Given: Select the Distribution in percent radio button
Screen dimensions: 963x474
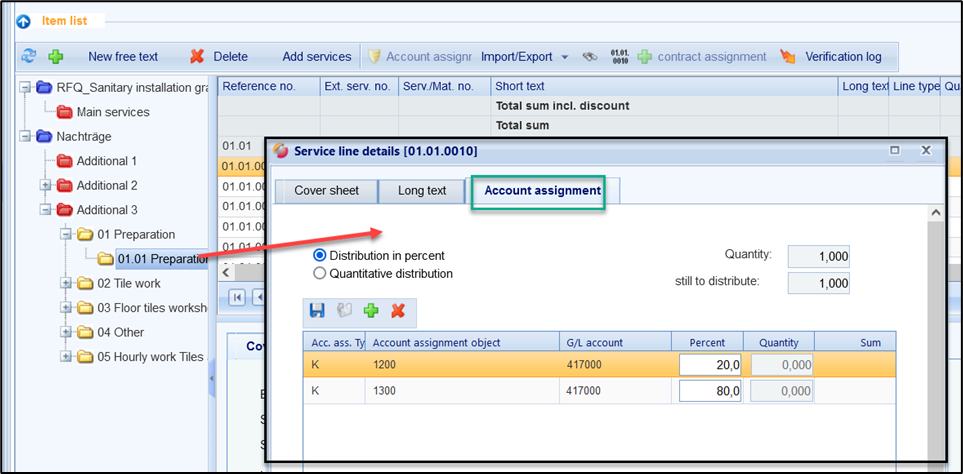Looking at the screenshot, I should click(x=320, y=256).
